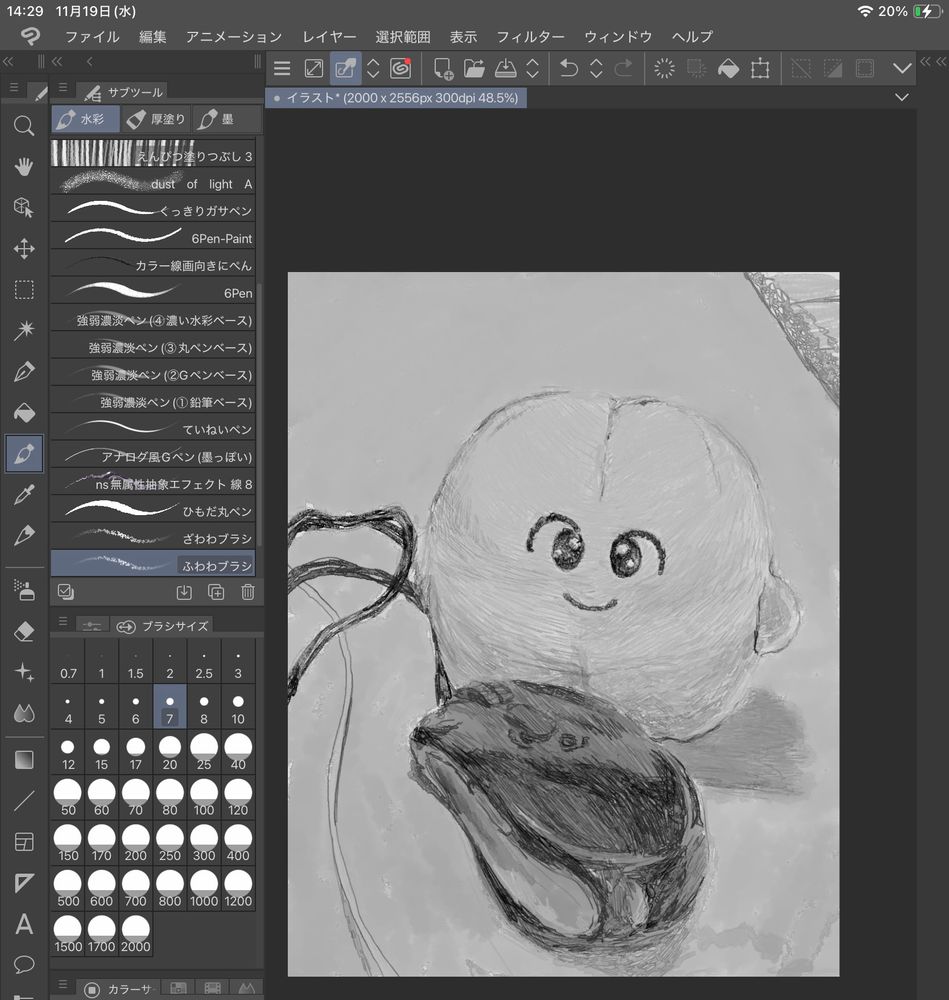Toggle the sub tool list checkmark button
The image size is (949, 1000).
(x=66, y=592)
